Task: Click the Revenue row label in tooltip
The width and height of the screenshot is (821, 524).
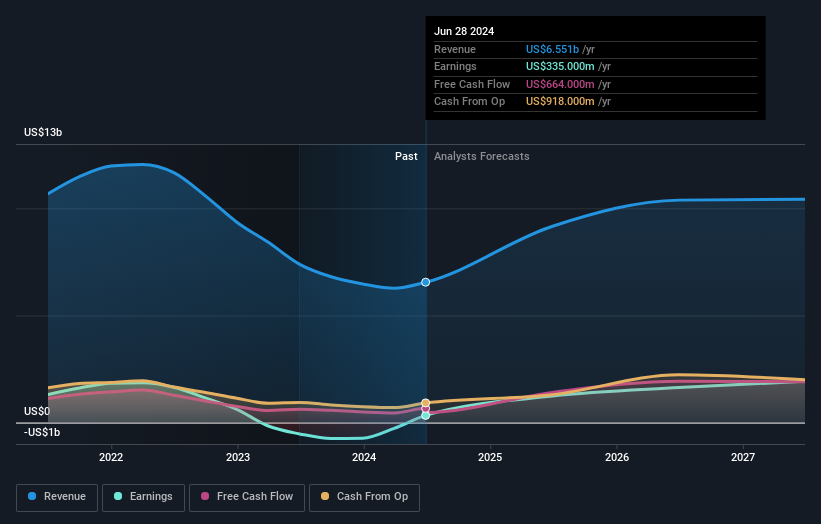Action: pyautogui.click(x=455, y=49)
